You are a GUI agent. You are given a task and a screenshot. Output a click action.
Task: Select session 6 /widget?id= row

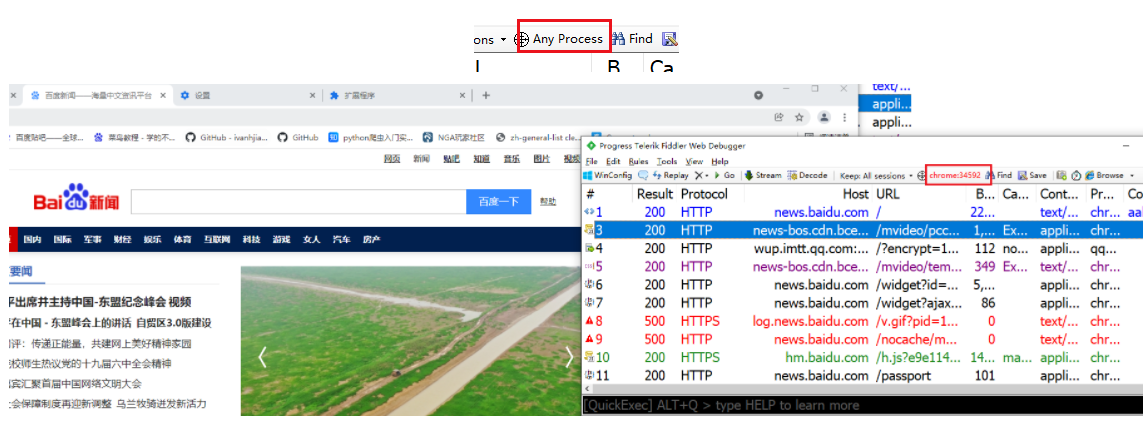pyautogui.click(x=862, y=285)
